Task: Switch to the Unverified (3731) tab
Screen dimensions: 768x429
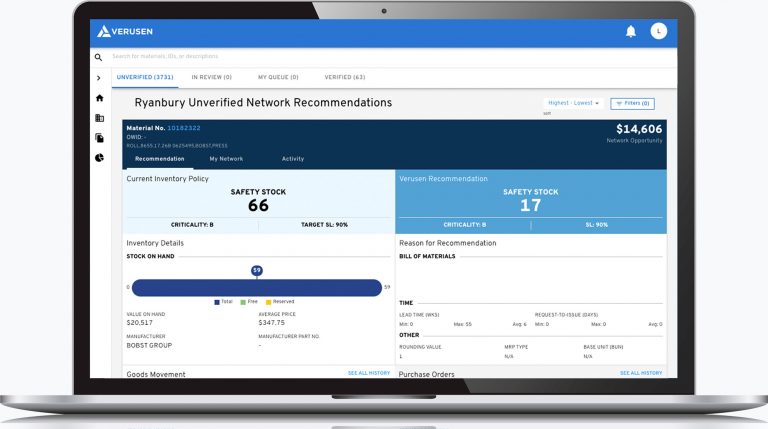Action: (x=145, y=77)
